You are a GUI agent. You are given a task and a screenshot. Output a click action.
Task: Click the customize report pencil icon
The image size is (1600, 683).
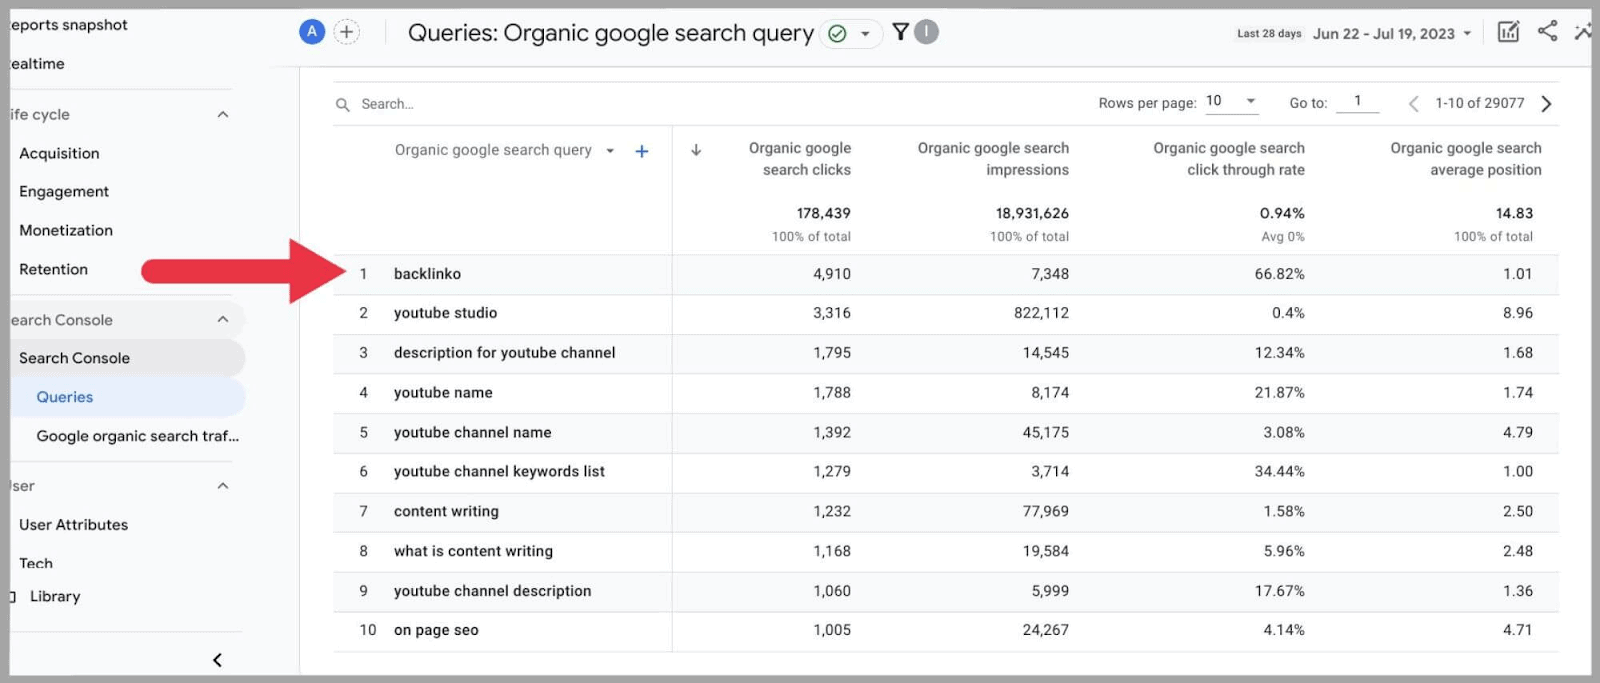(1508, 32)
